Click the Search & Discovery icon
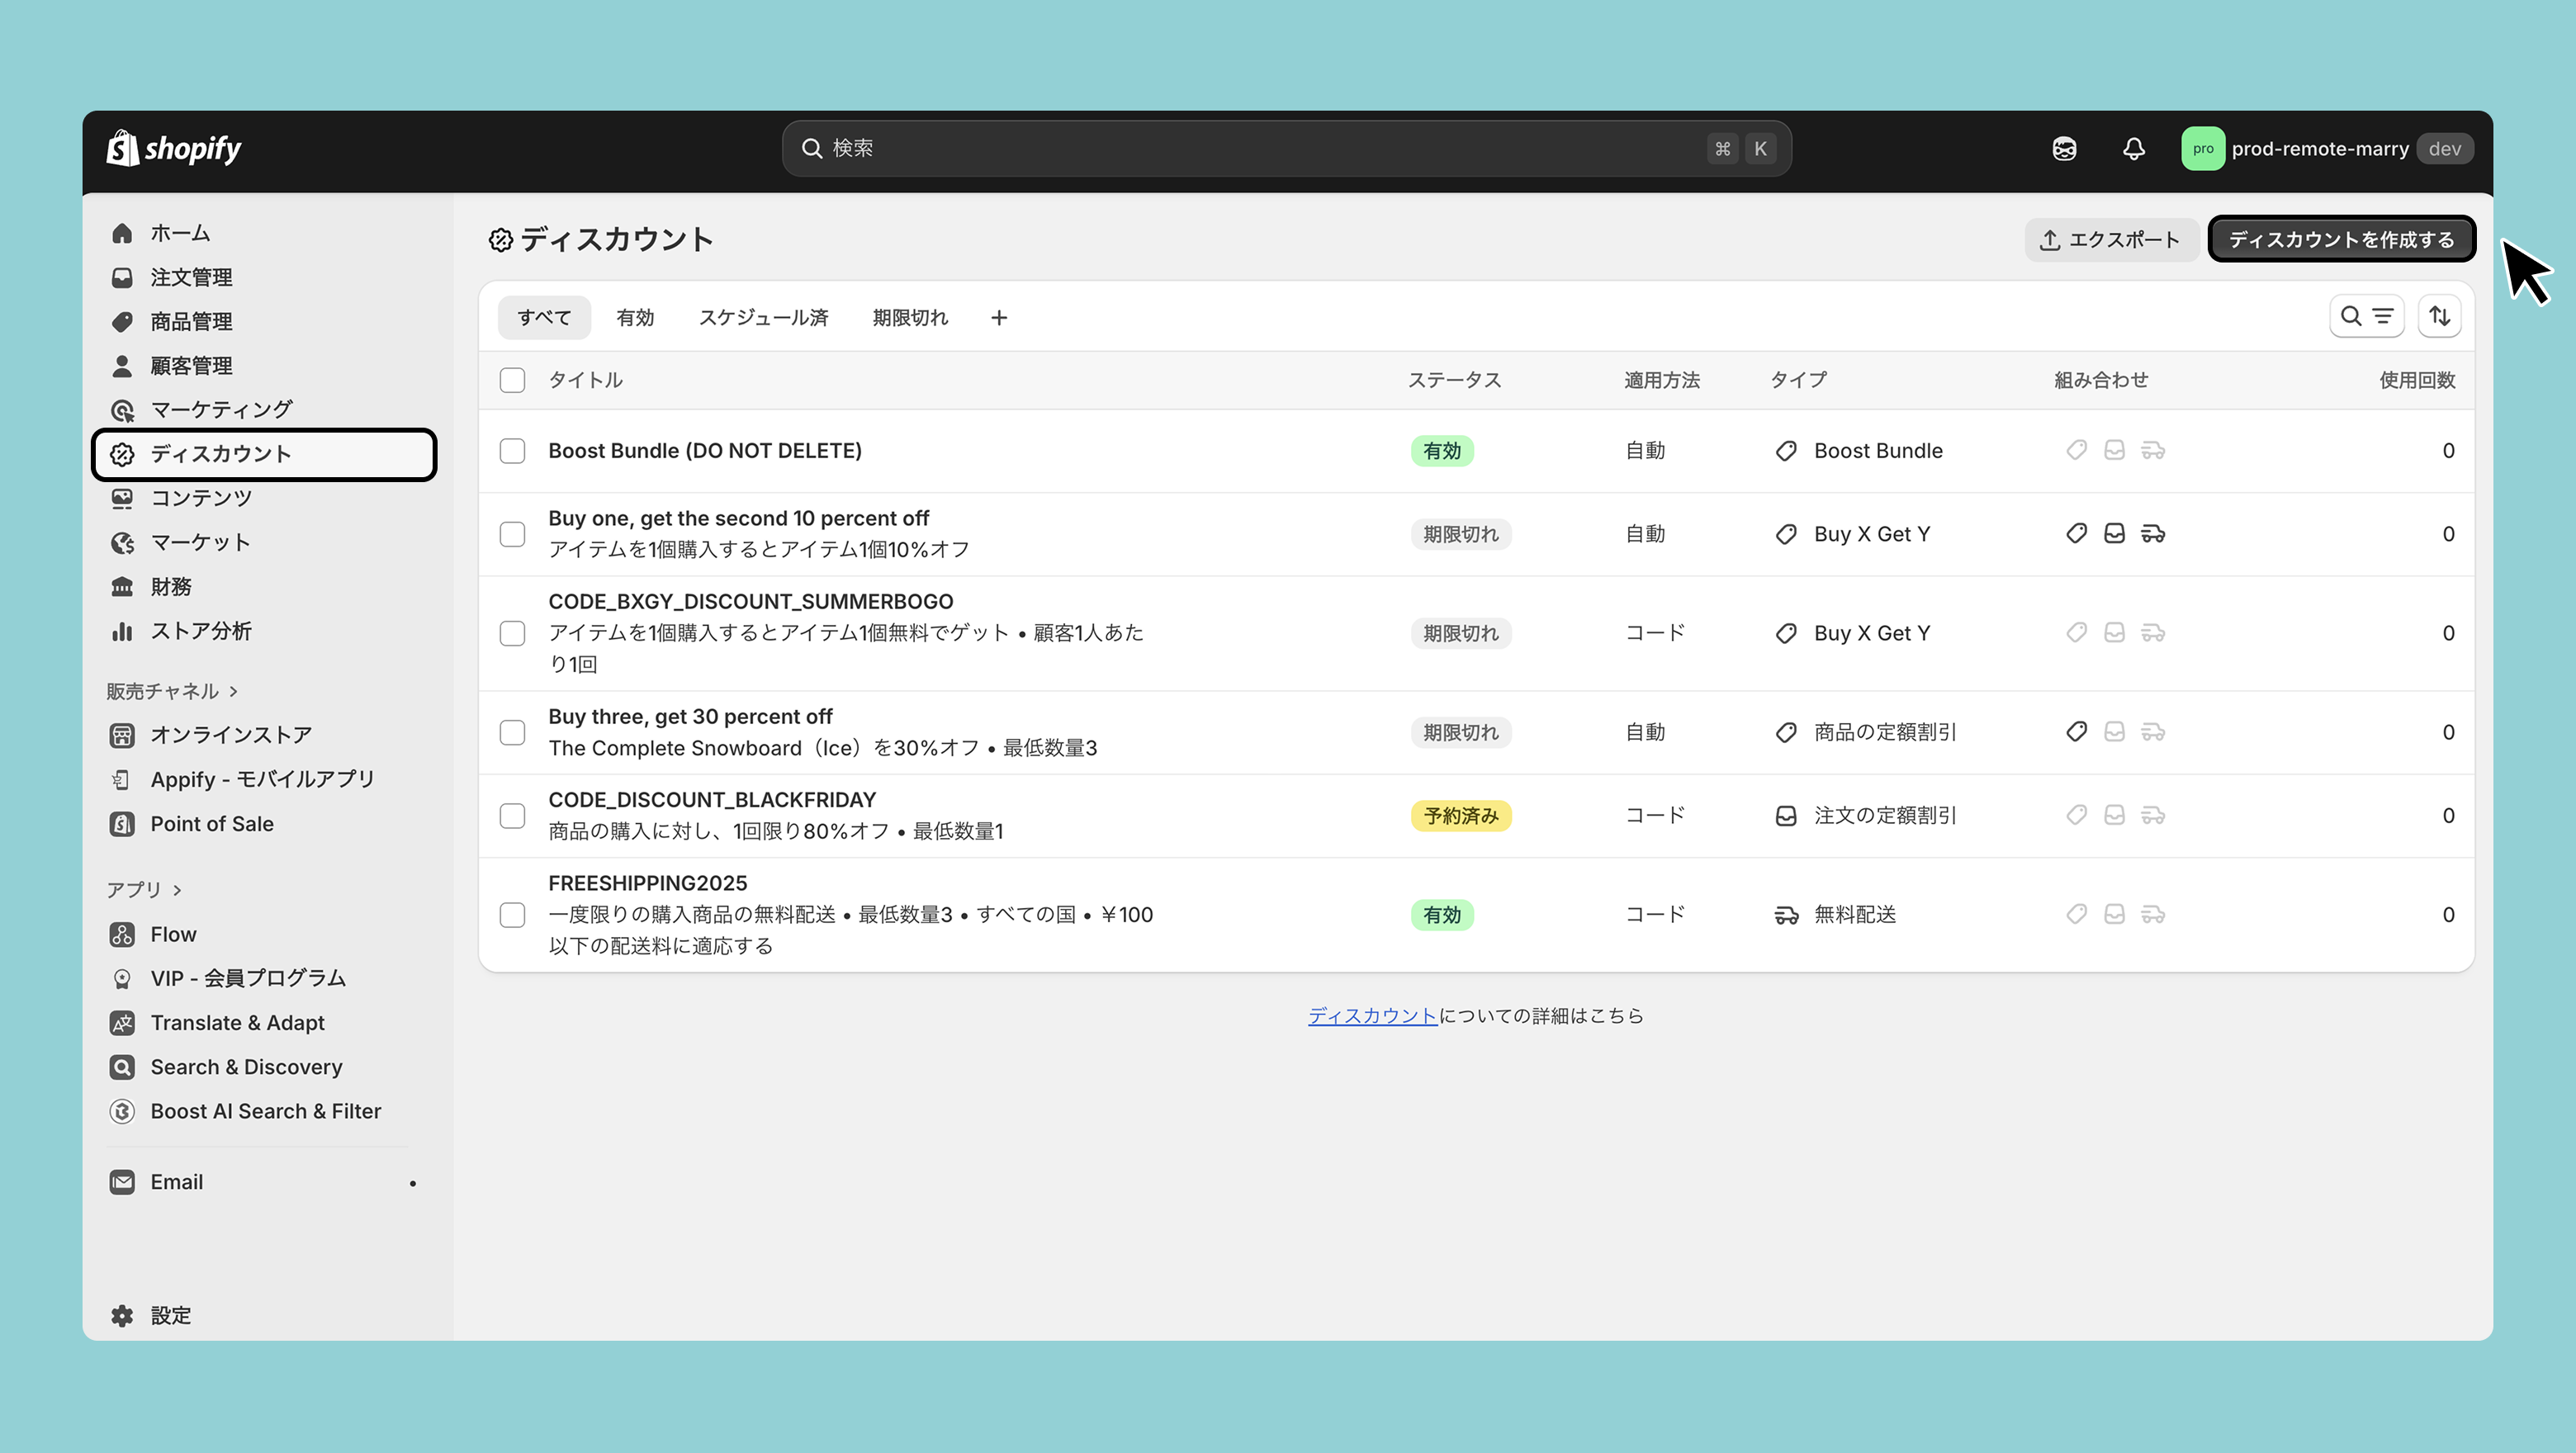This screenshot has width=2576, height=1453. [x=122, y=1067]
